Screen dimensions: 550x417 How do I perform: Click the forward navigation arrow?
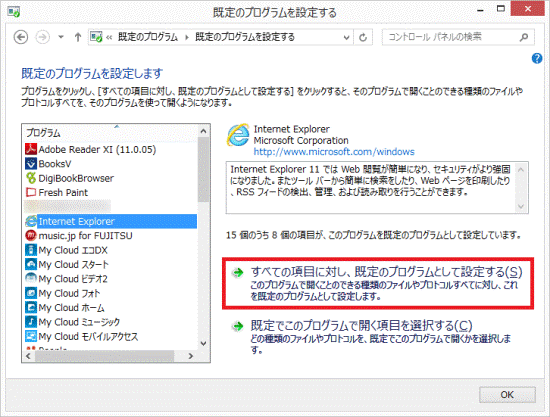coord(42,37)
